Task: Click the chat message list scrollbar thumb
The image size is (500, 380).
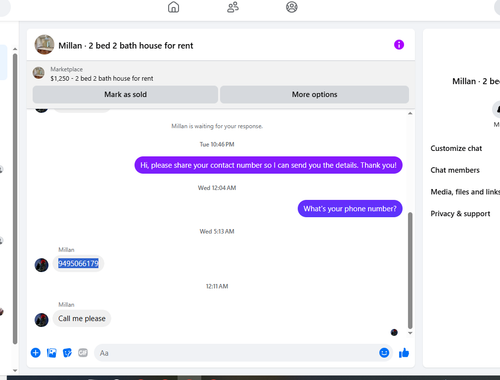Action: click(410, 270)
